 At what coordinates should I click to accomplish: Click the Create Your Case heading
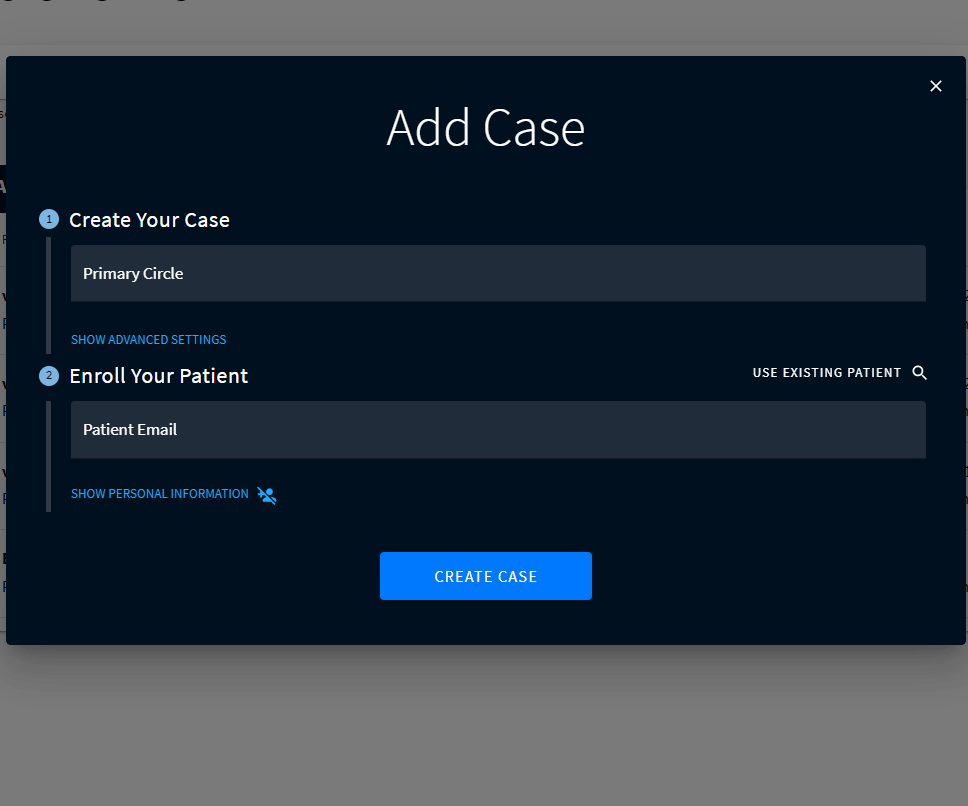(x=149, y=220)
